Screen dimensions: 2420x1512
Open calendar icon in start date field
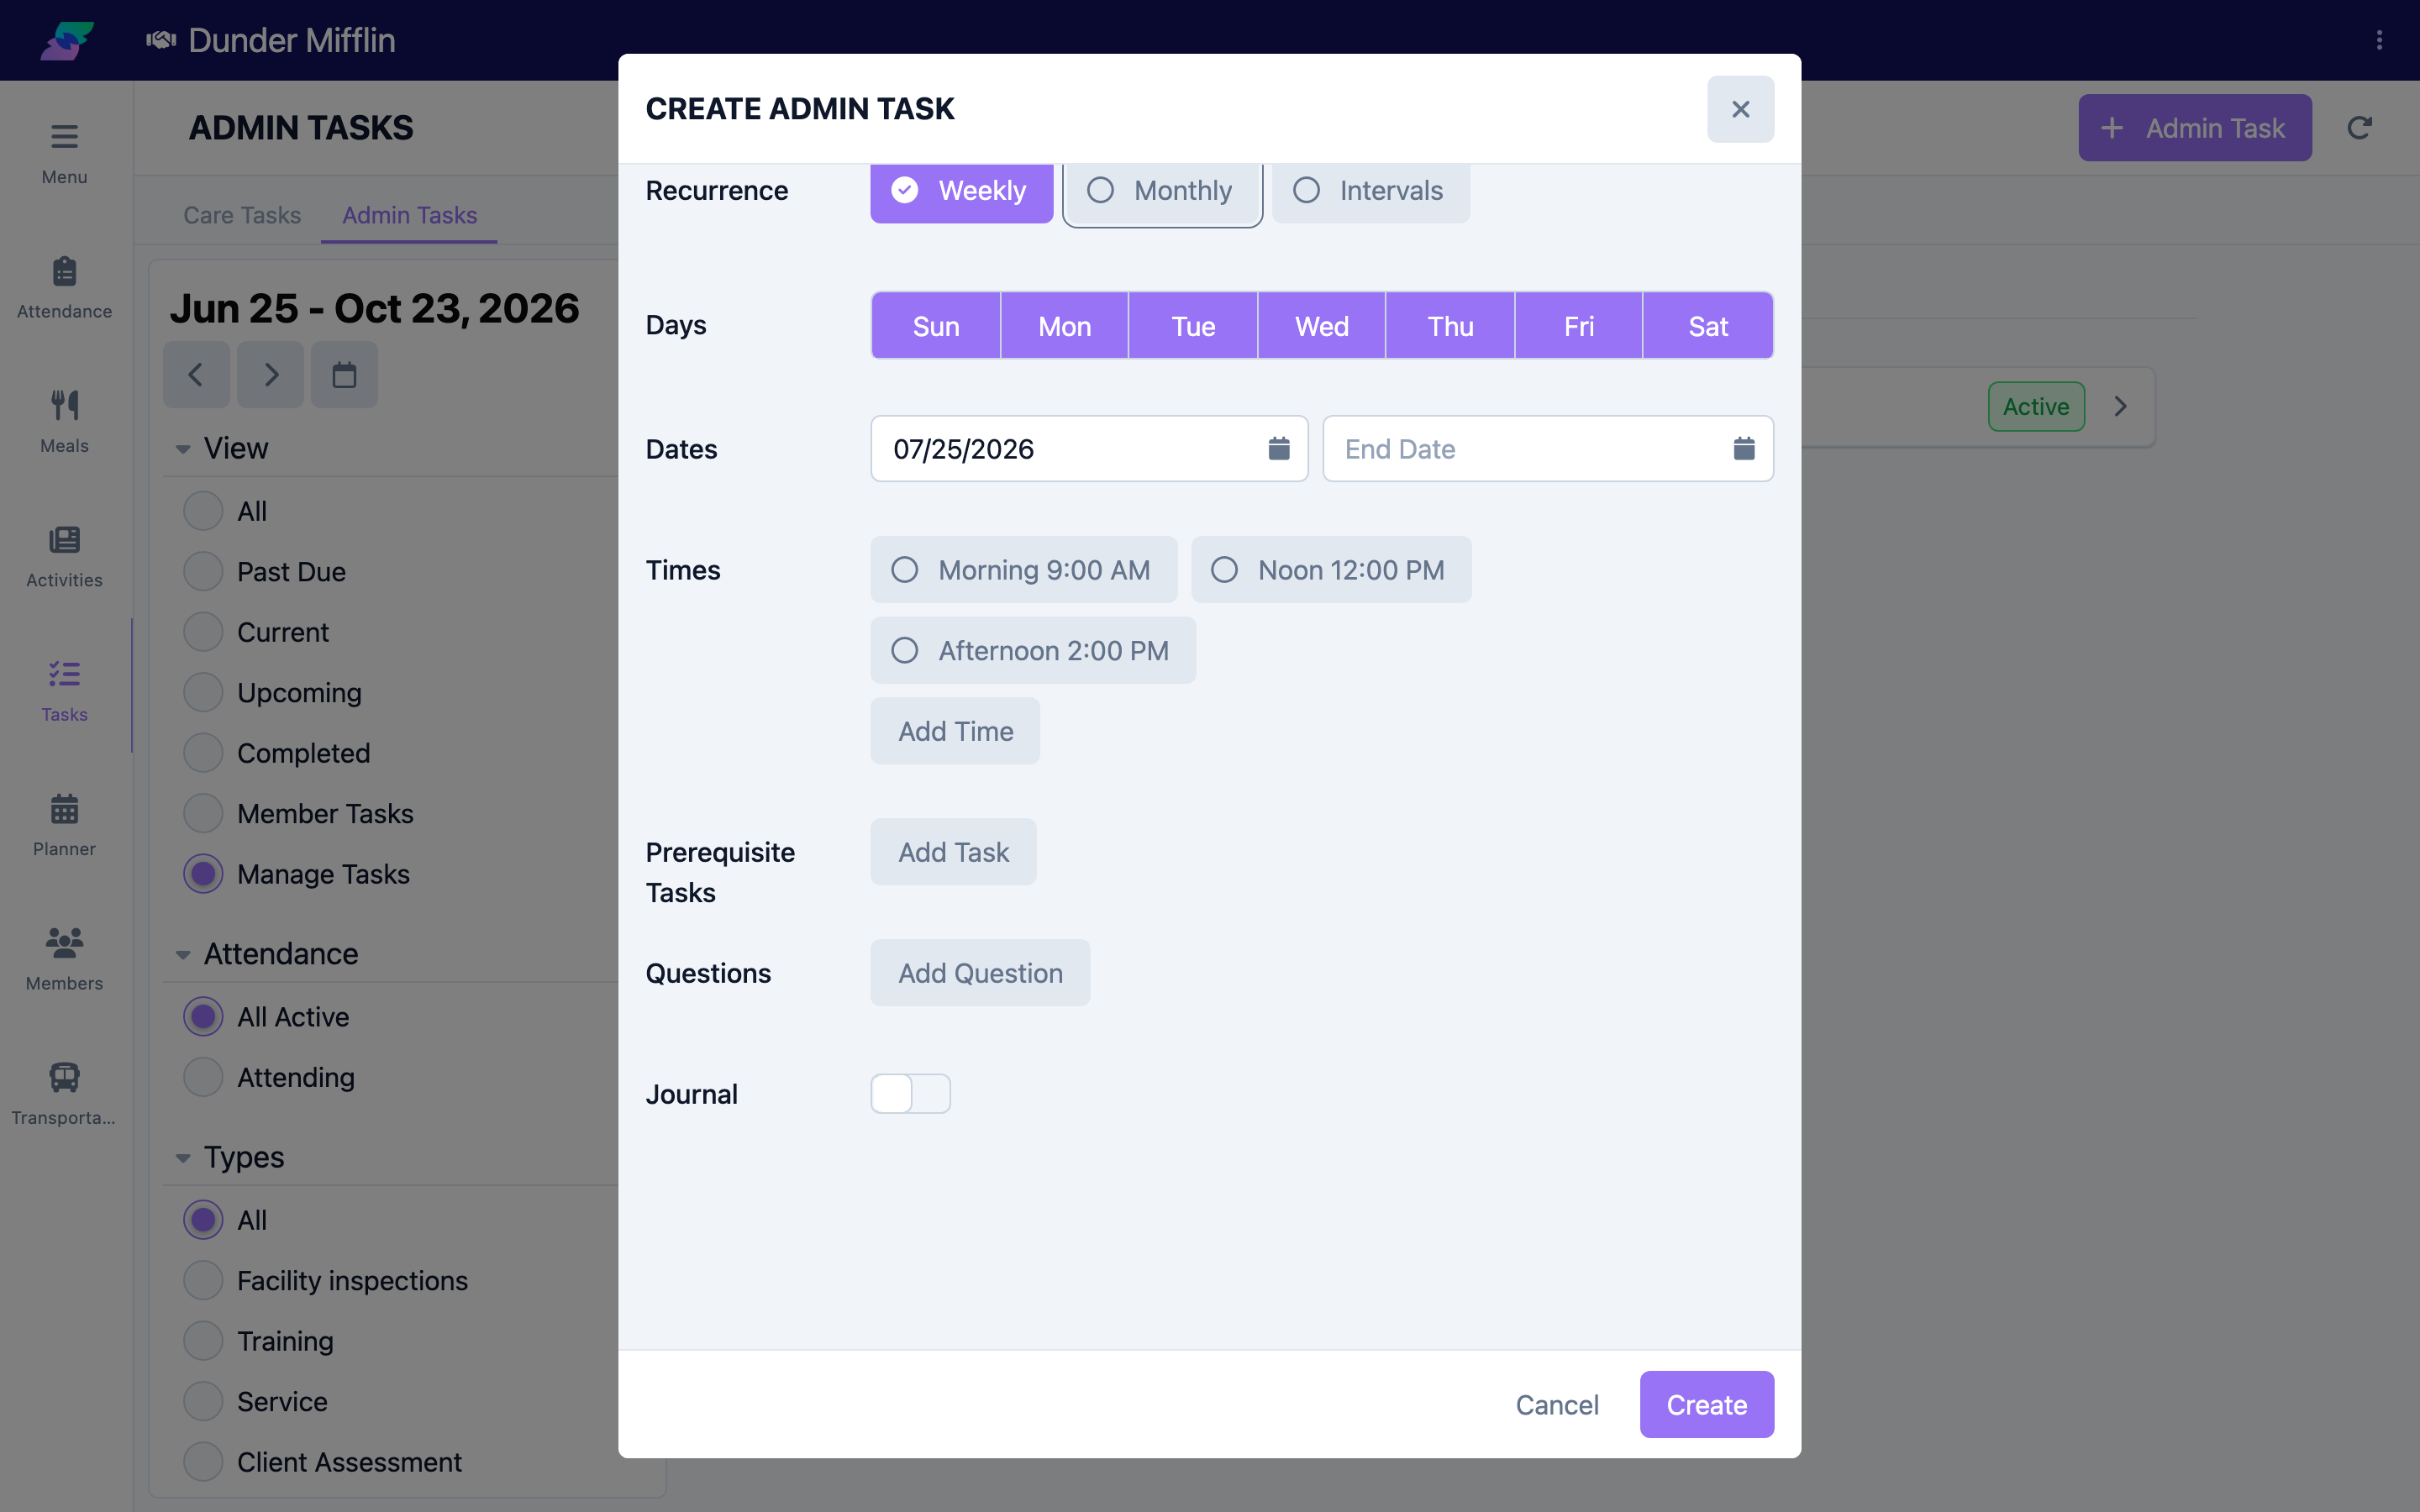1279,448
